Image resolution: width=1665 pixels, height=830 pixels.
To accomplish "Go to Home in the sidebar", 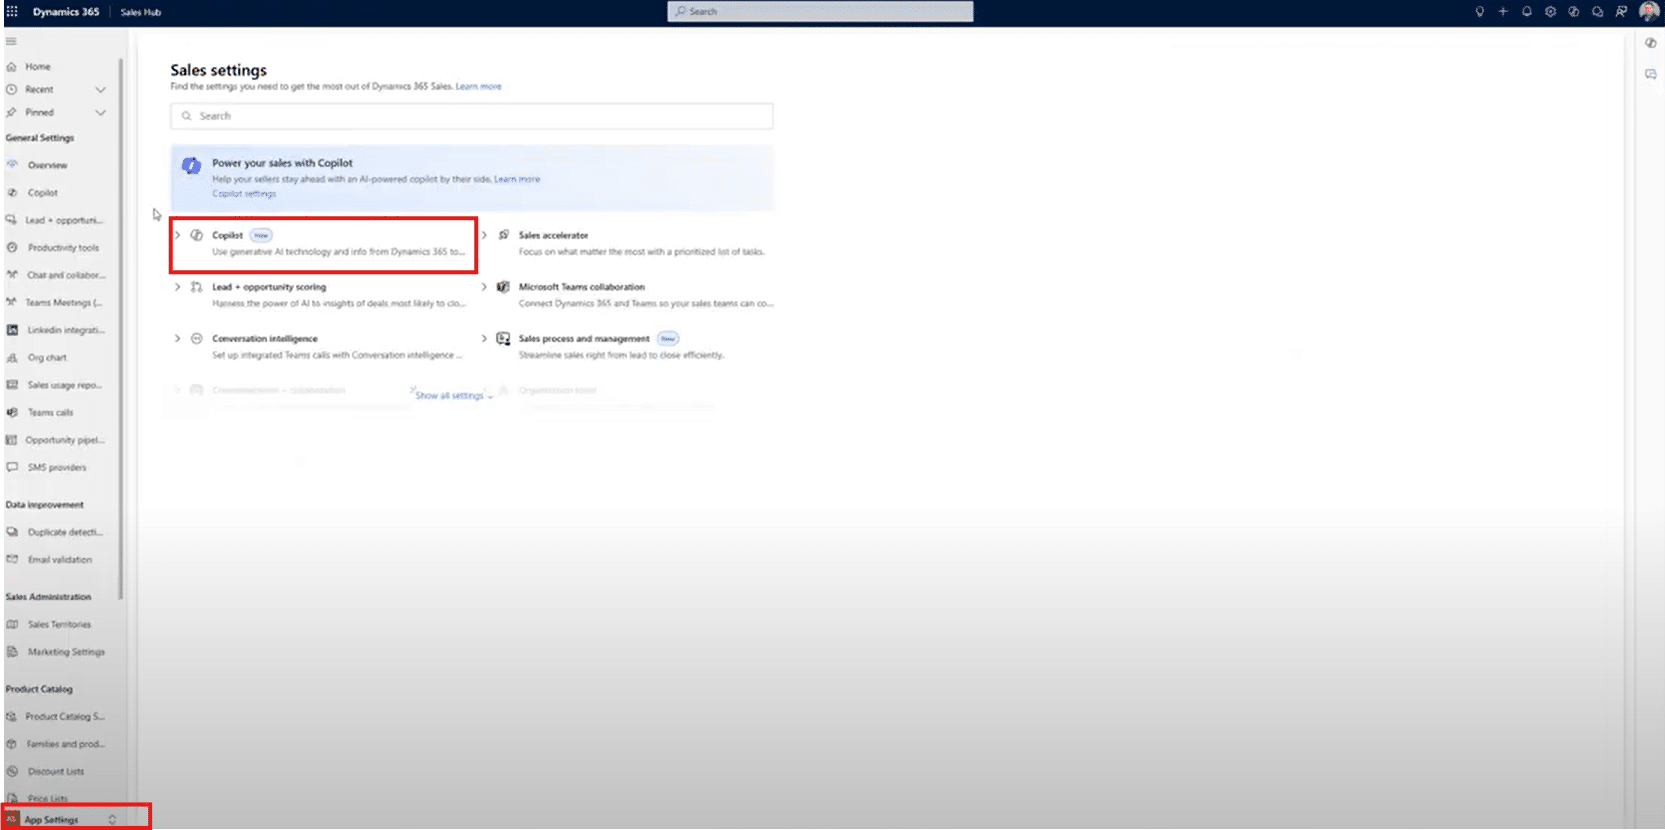I will (37, 67).
